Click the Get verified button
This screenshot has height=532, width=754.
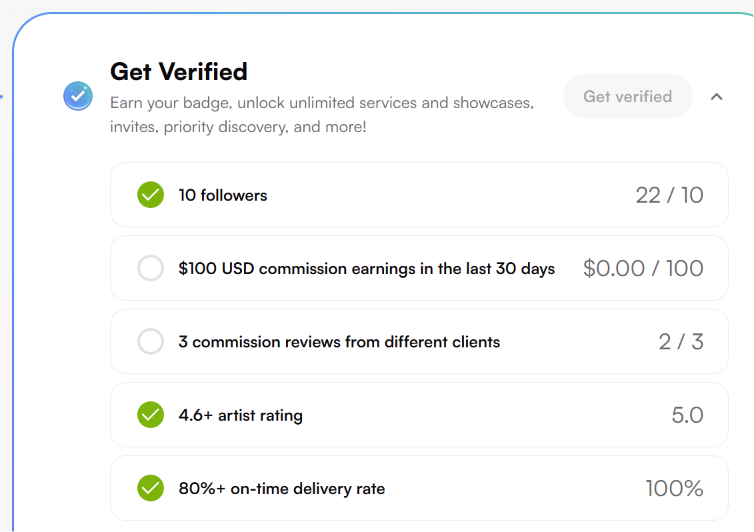628,96
